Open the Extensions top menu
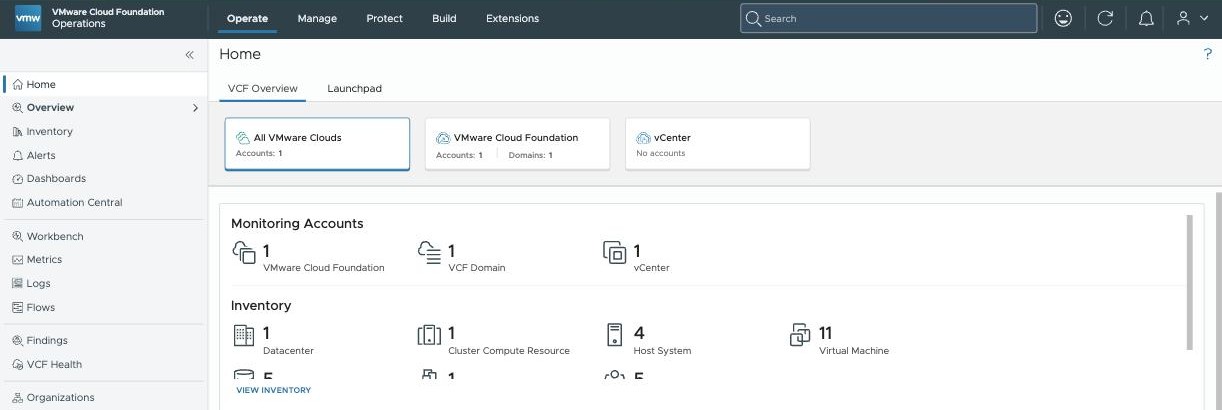This screenshot has height=410, width=1222. (x=512, y=18)
